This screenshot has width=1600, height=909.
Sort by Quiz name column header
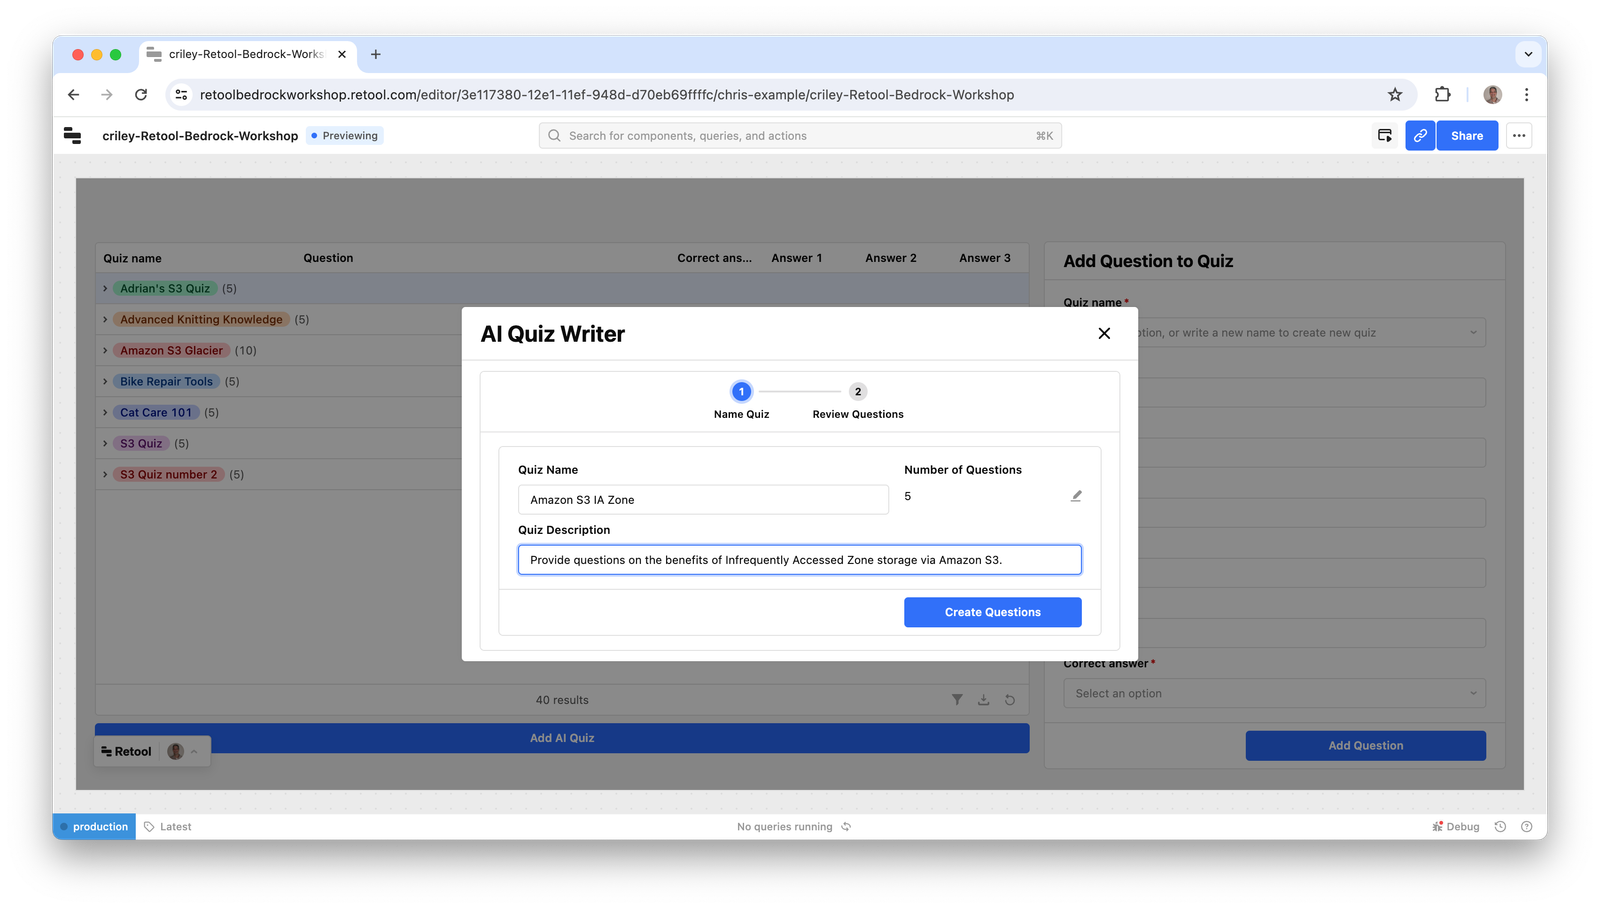[x=132, y=258]
